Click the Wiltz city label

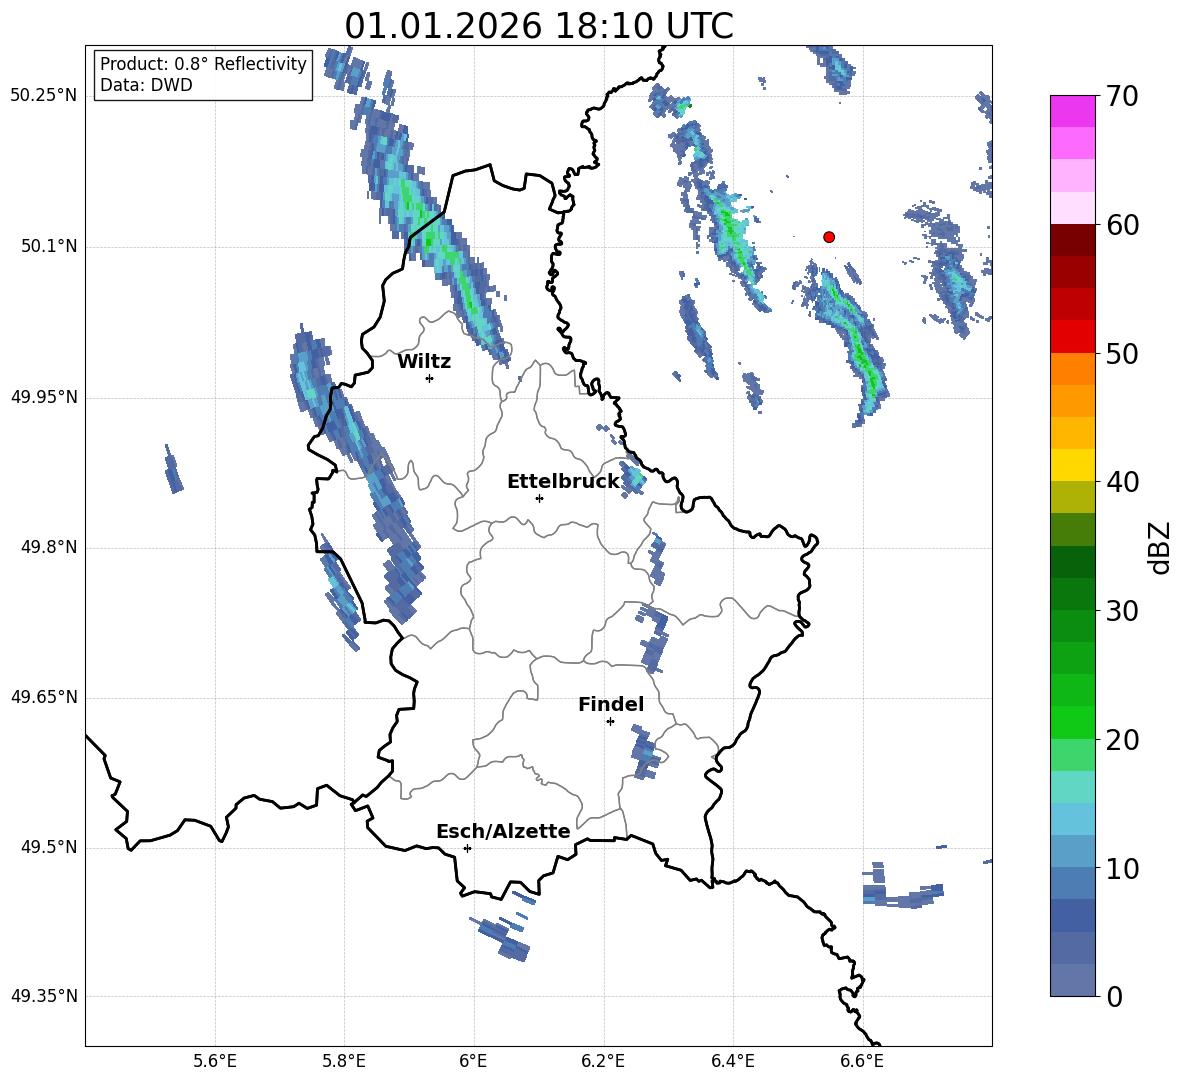pyautogui.click(x=424, y=362)
